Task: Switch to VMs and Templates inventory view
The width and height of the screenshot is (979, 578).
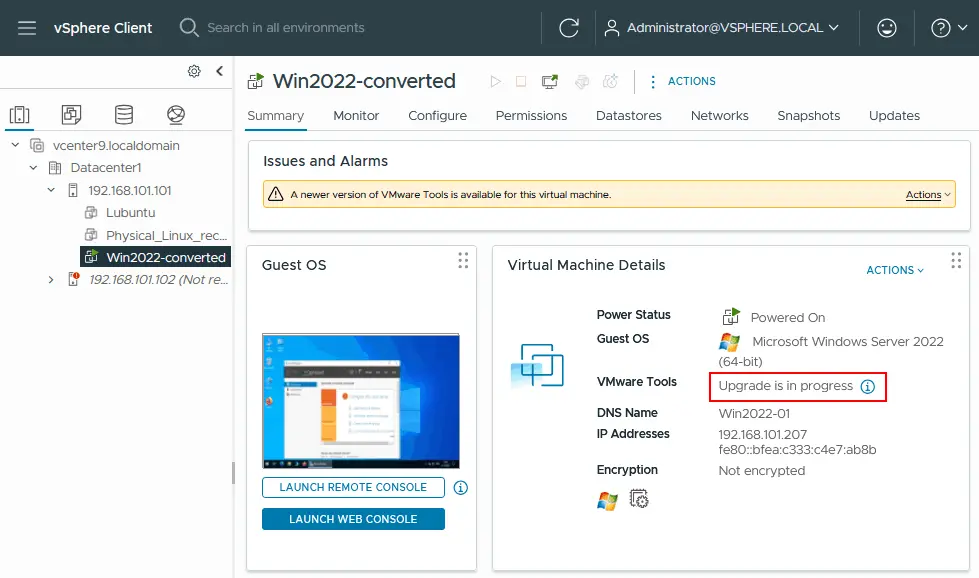Action: pos(71,115)
